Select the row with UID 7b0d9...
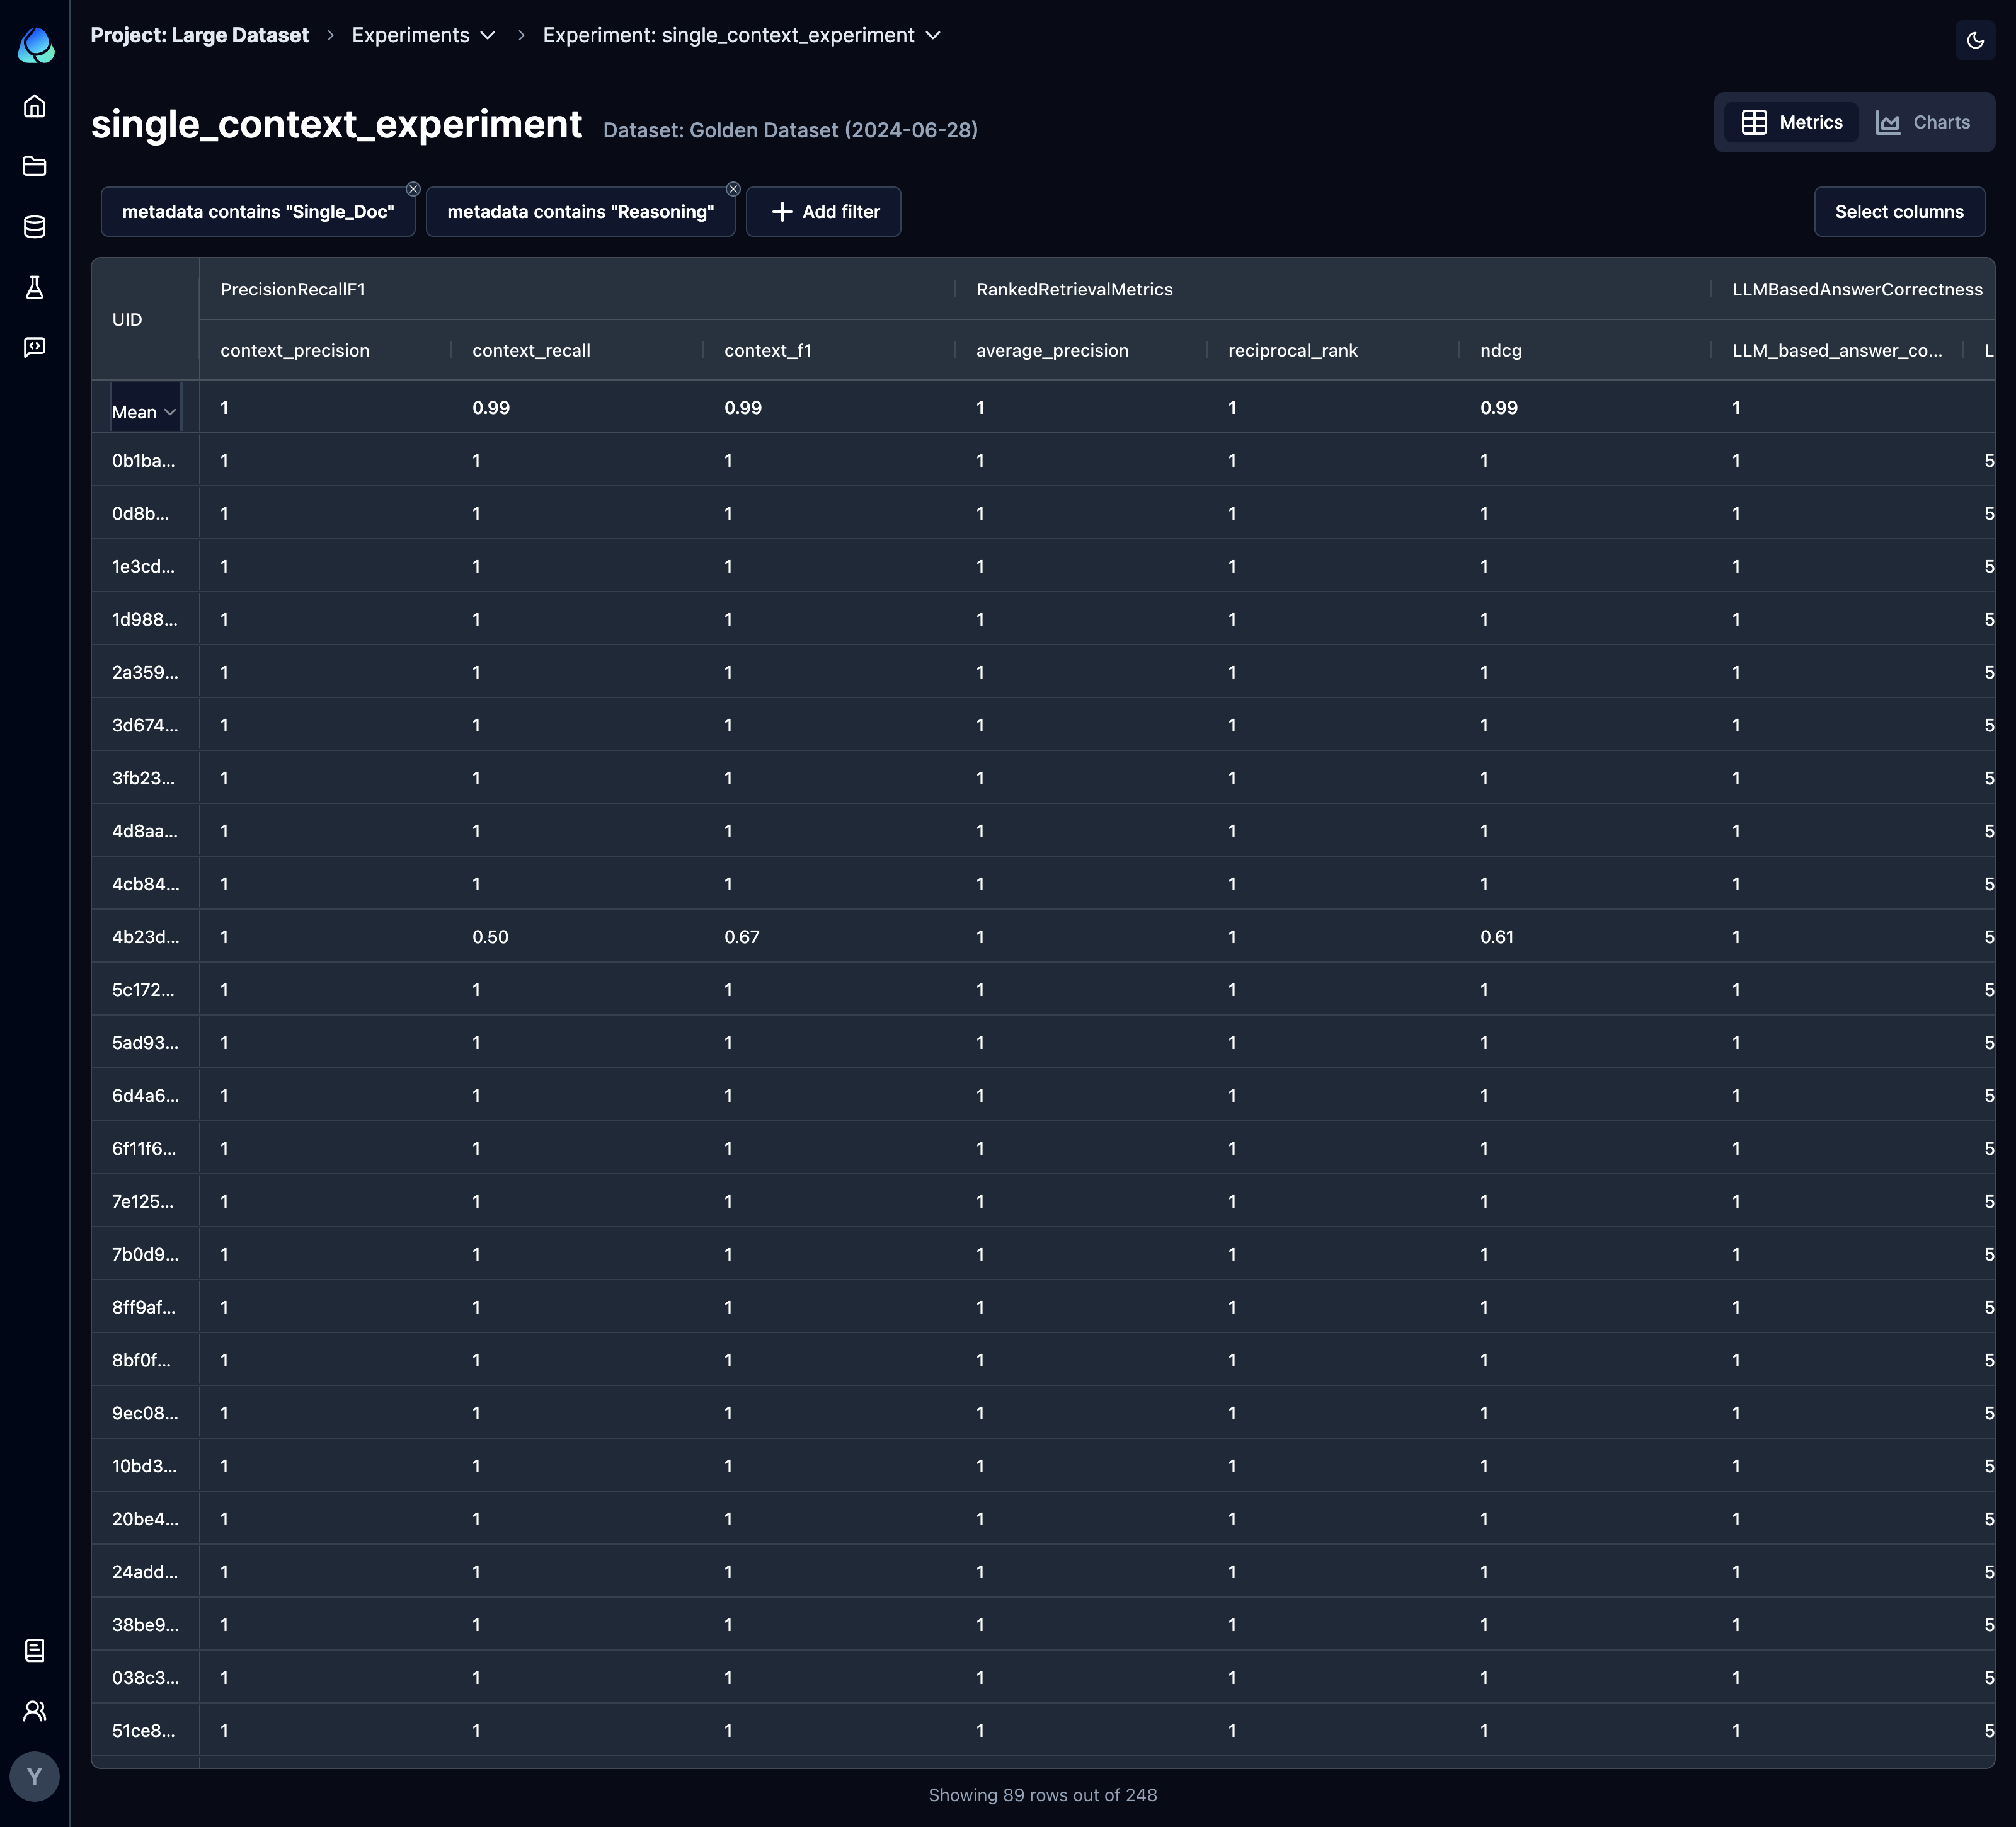 coord(1043,1254)
